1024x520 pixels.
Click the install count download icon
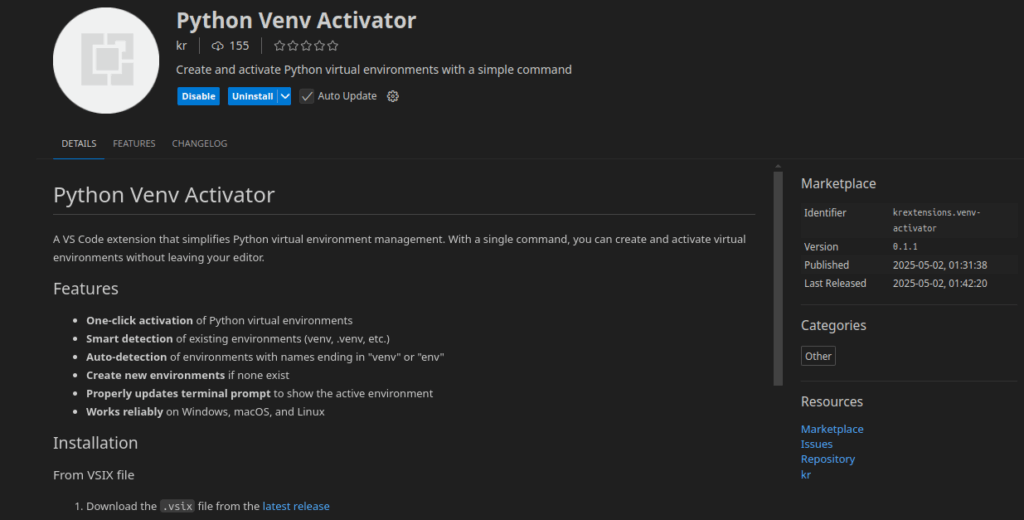[x=218, y=46]
